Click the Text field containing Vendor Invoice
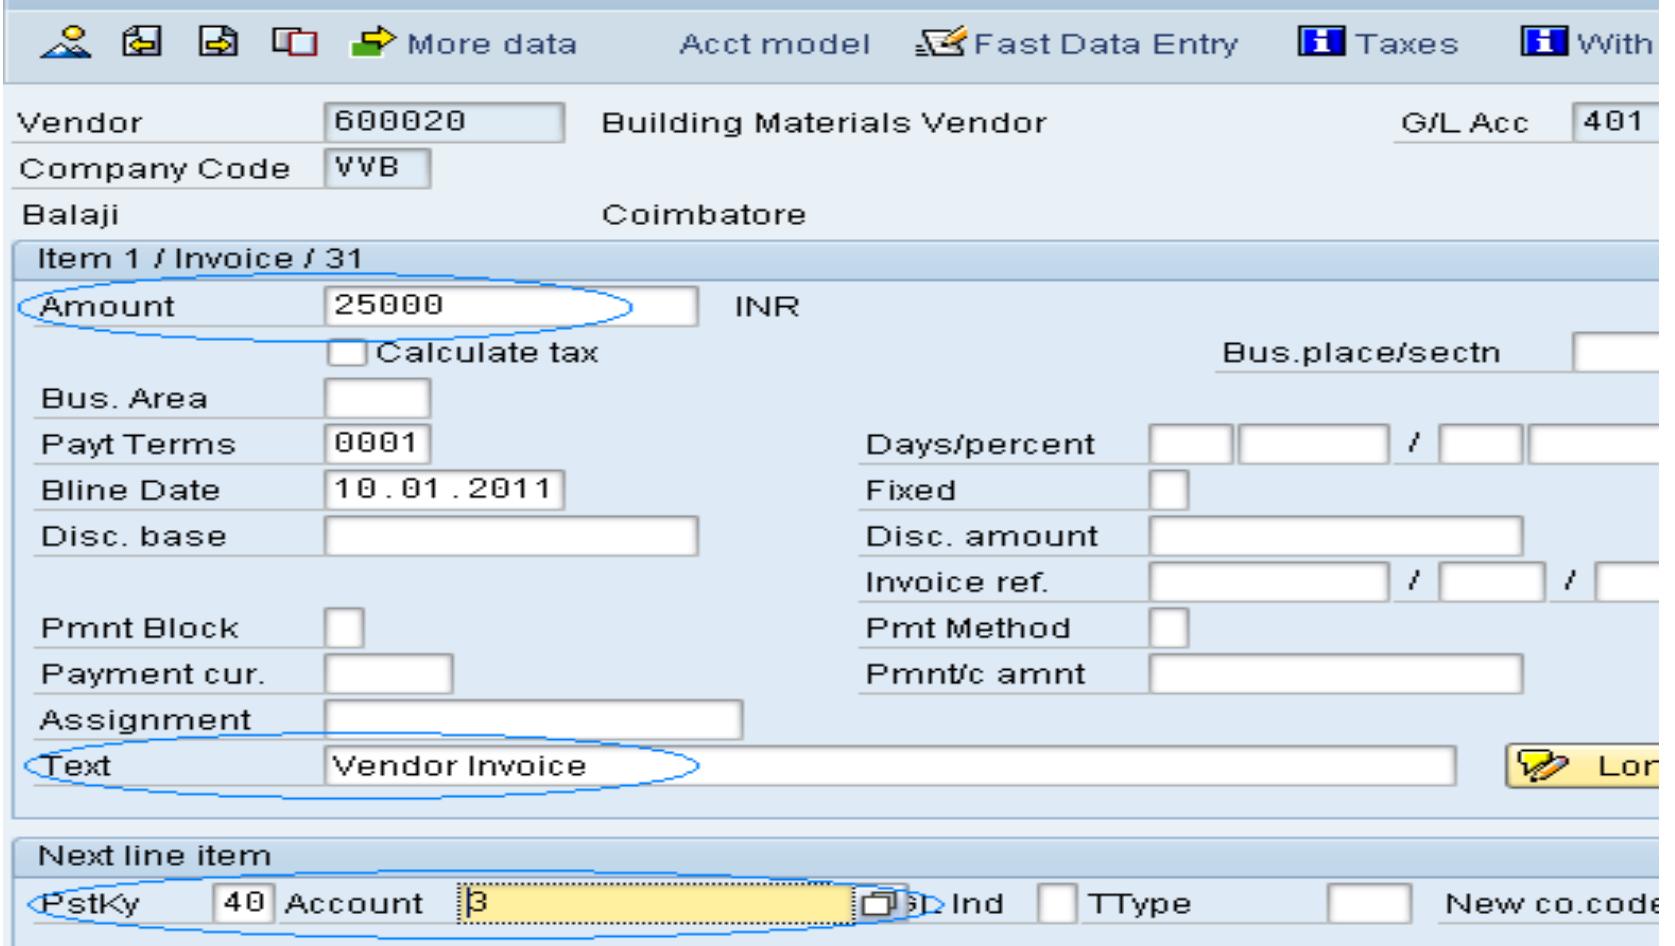This screenshot has height=946, width=1675. click(888, 767)
